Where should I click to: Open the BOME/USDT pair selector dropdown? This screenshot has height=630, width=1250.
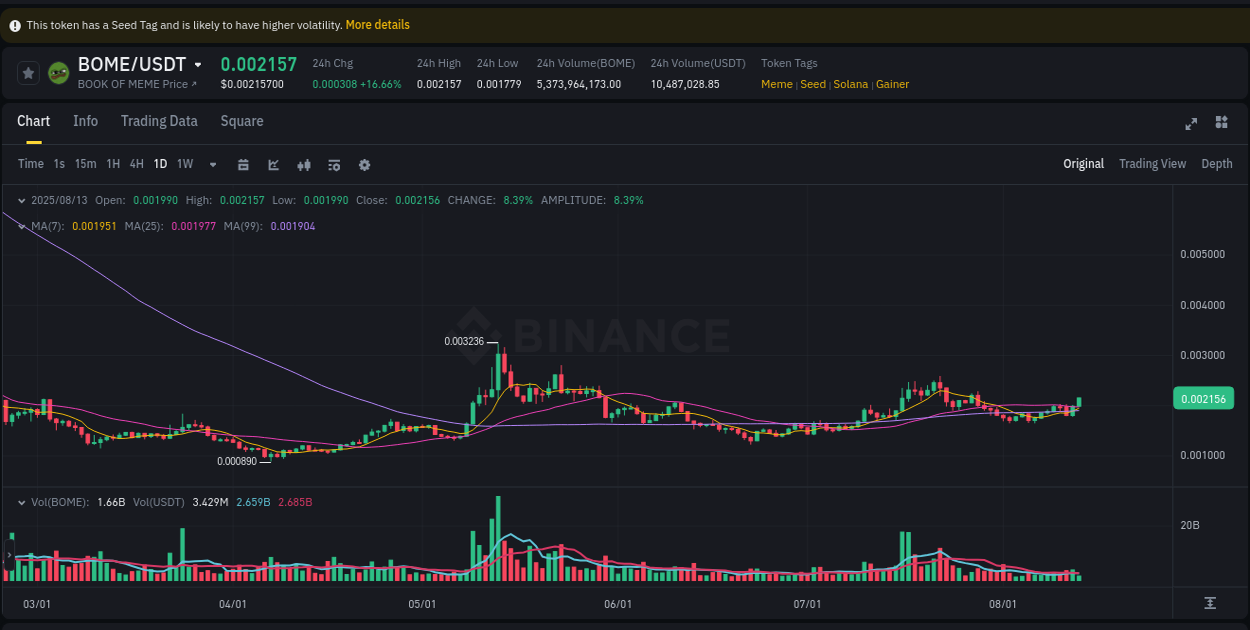click(x=197, y=63)
